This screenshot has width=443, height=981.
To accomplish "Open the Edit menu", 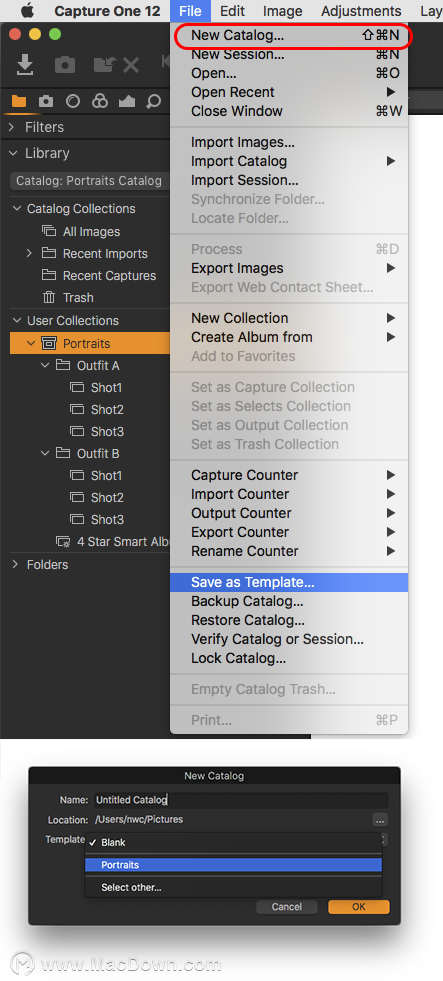I will (232, 11).
